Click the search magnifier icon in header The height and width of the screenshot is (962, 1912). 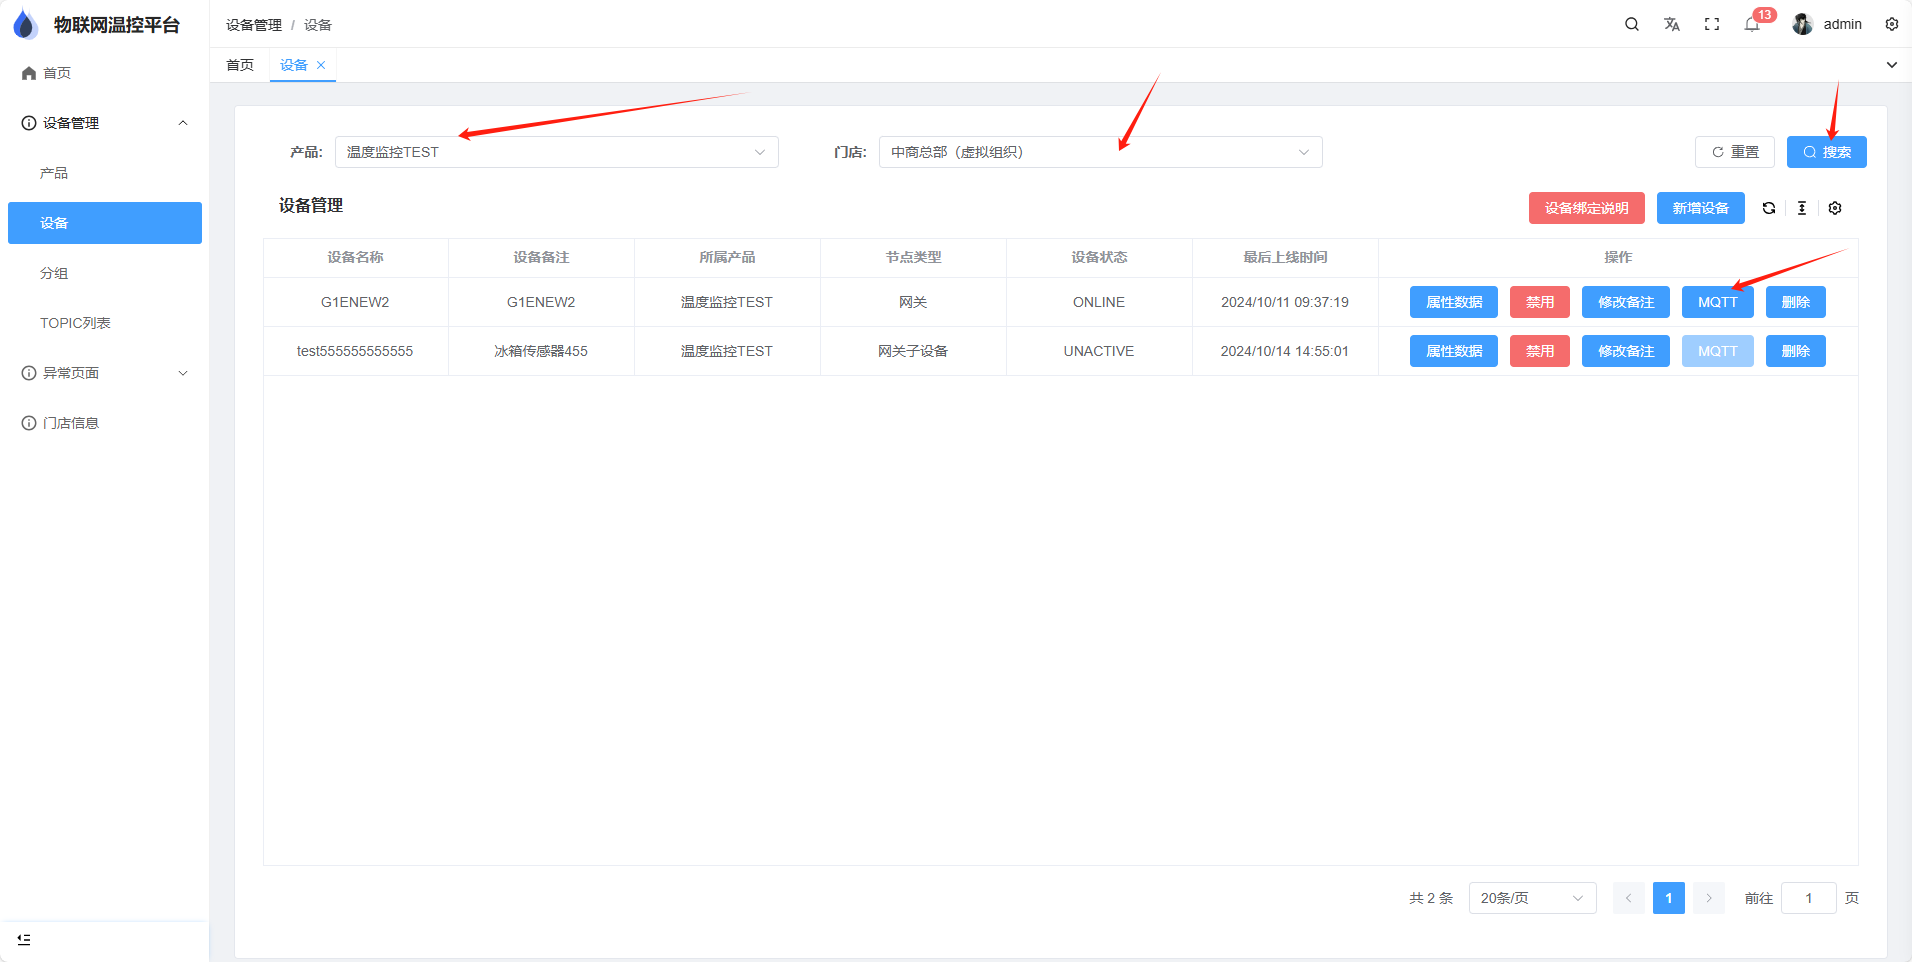1632,24
